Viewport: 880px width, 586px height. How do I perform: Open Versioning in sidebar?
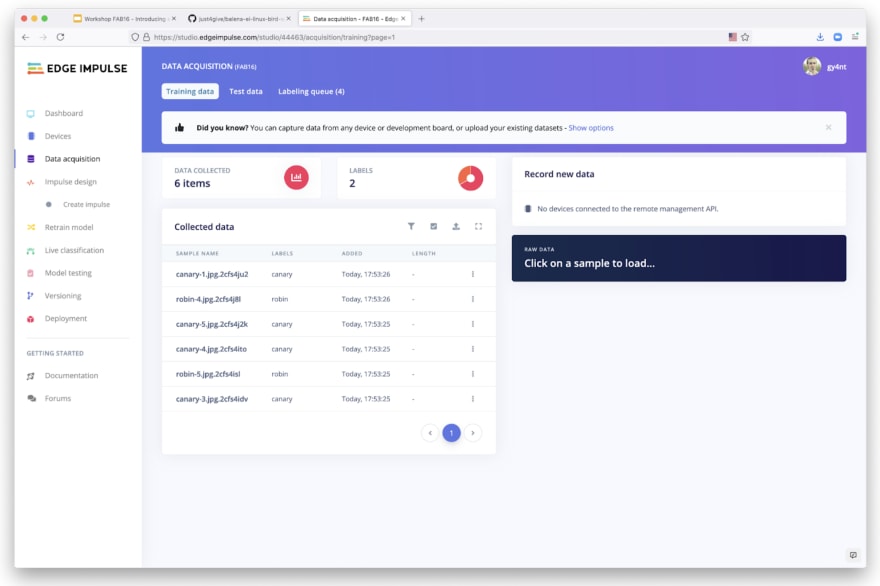pyautogui.click(x=63, y=296)
